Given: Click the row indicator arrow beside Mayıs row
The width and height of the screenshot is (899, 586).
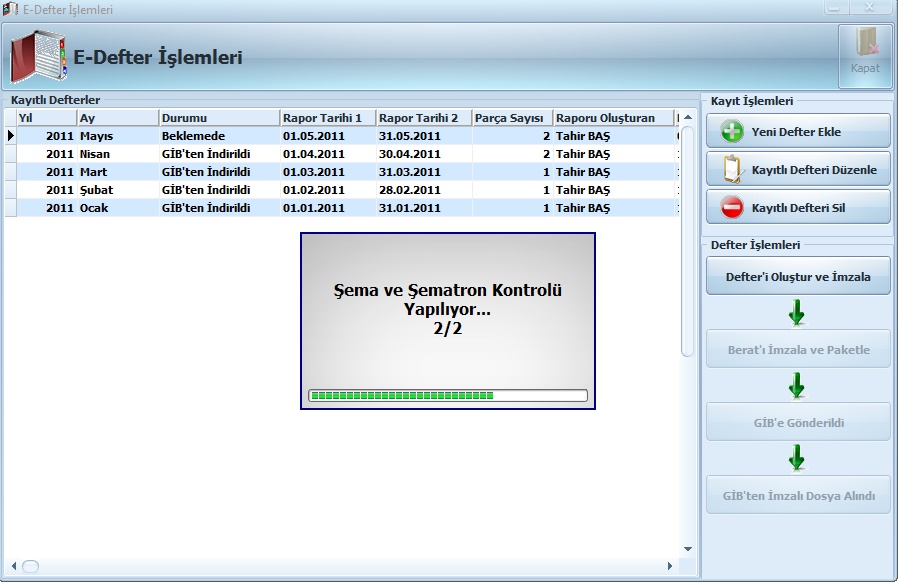Looking at the screenshot, I should point(10,136).
